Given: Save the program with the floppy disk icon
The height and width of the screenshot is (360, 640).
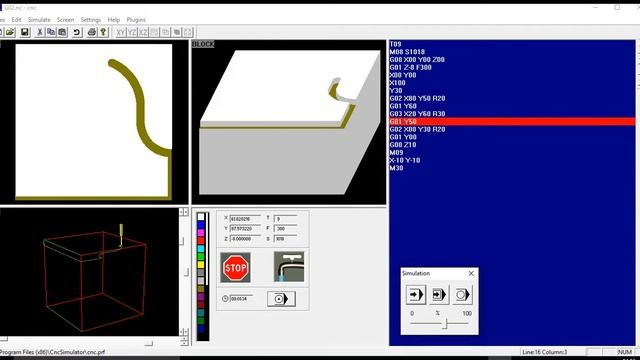Looking at the screenshot, I should pyautogui.click(x=24, y=32).
